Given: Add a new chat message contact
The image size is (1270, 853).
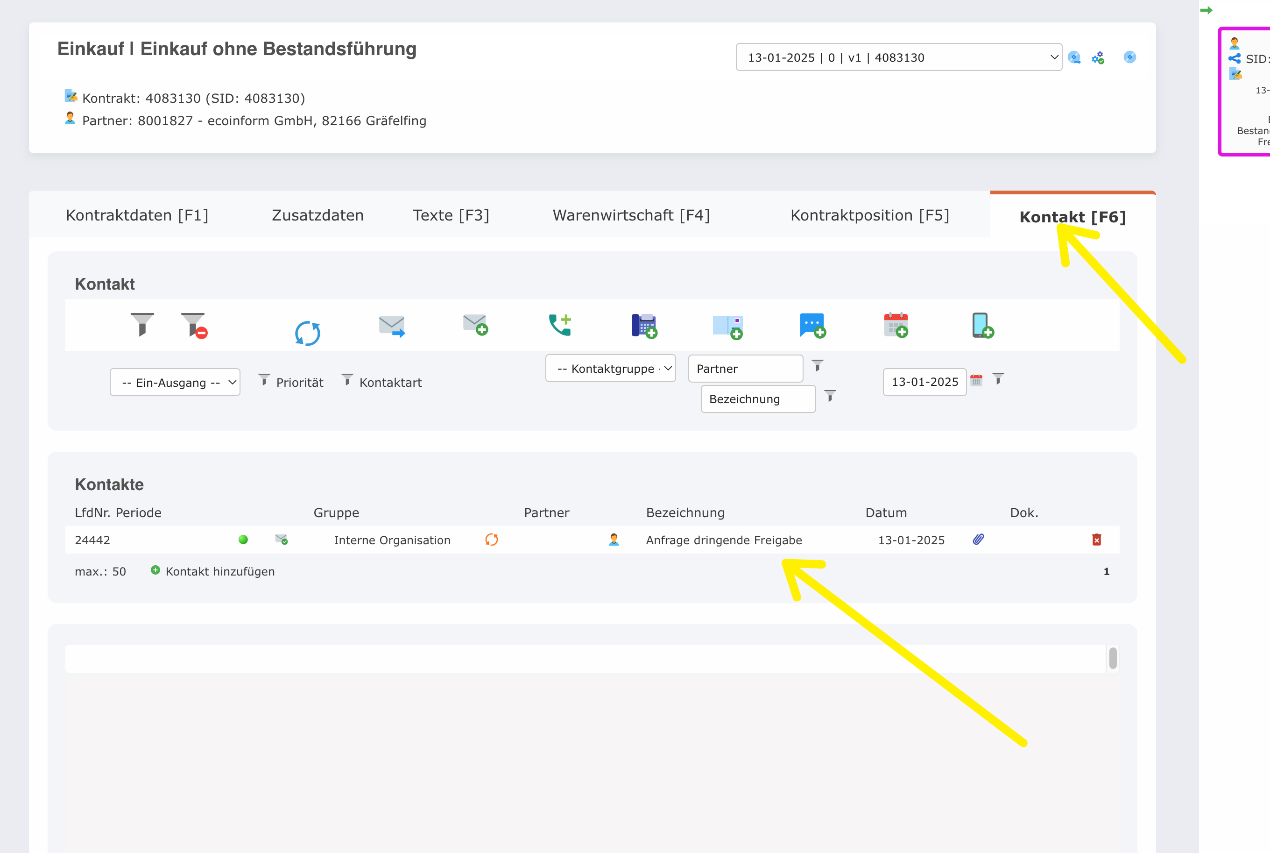Looking at the screenshot, I should coord(812,325).
